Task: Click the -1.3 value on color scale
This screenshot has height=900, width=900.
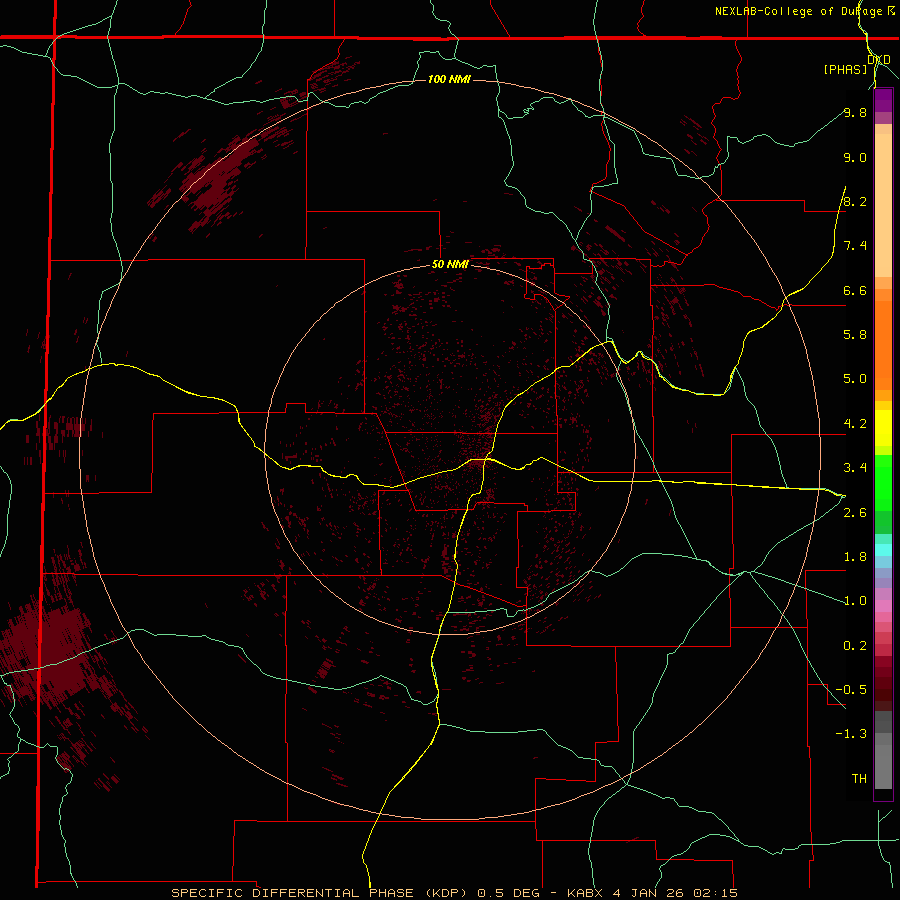Action: tap(851, 734)
